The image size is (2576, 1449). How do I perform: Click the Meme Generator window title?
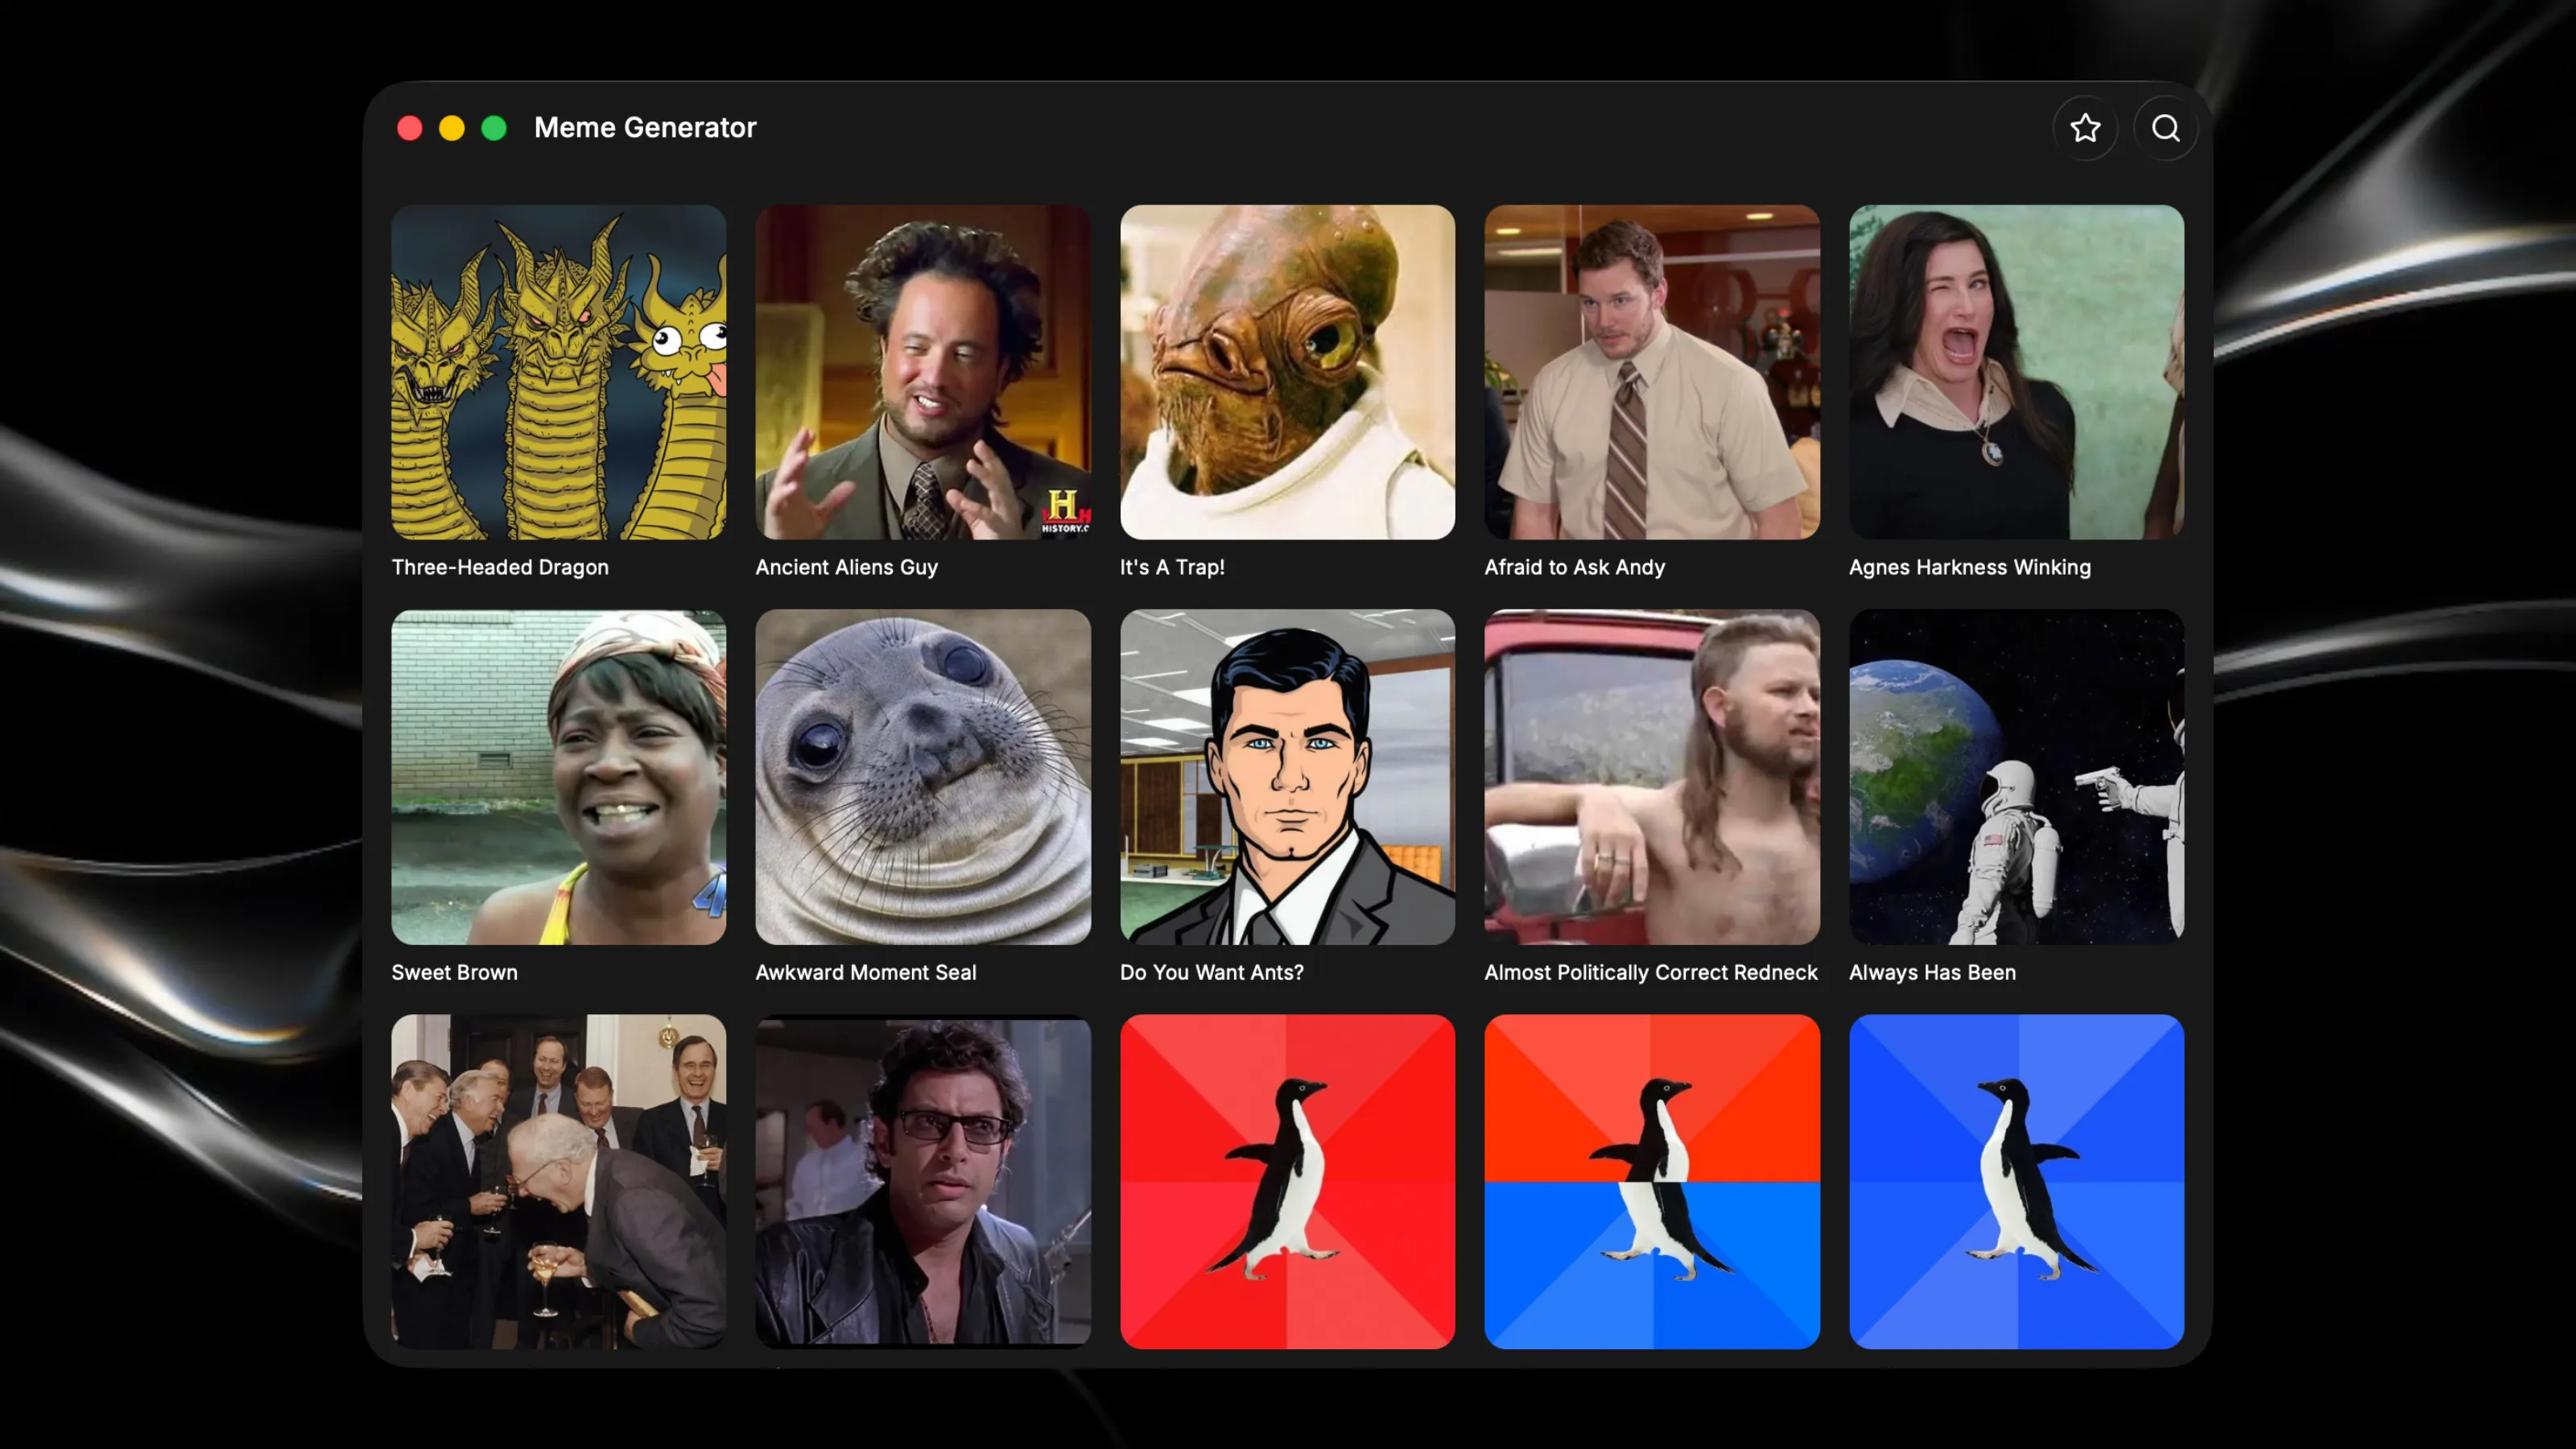point(645,128)
